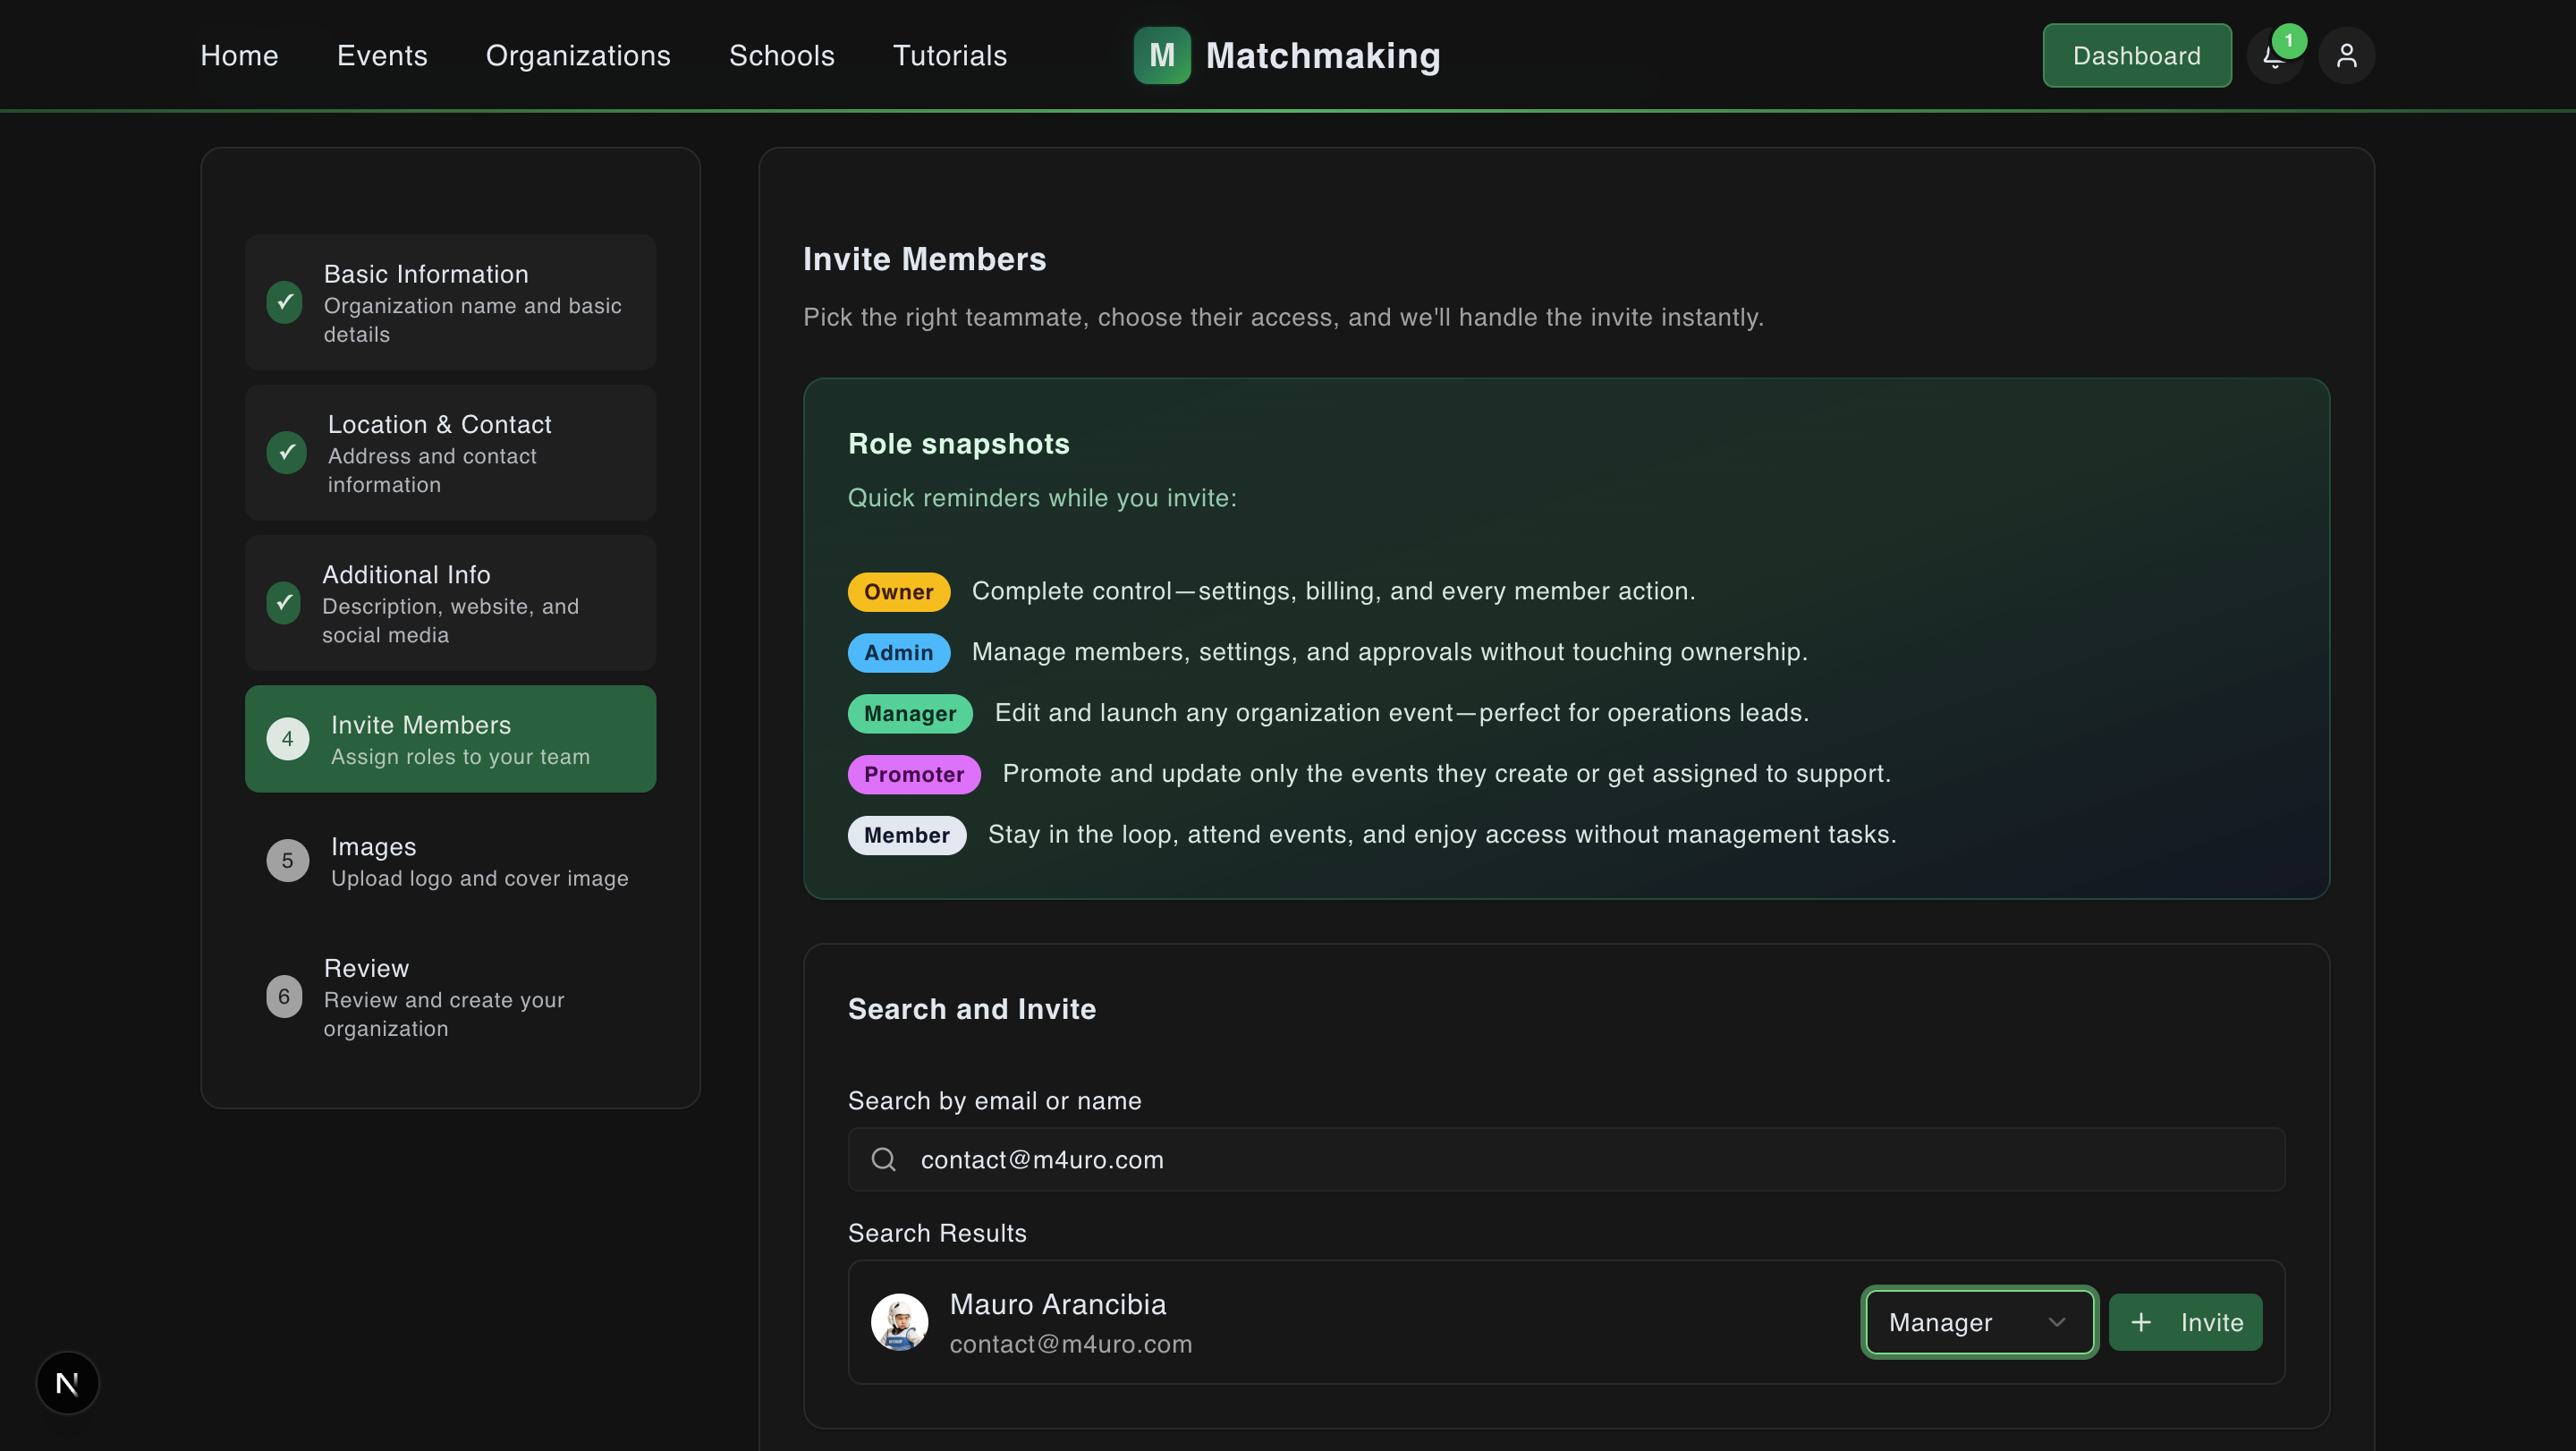This screenshot has width=2576, height=1451.
Task: Click the search magnifier icon in the field
Action: click(x=883, y=1159)
